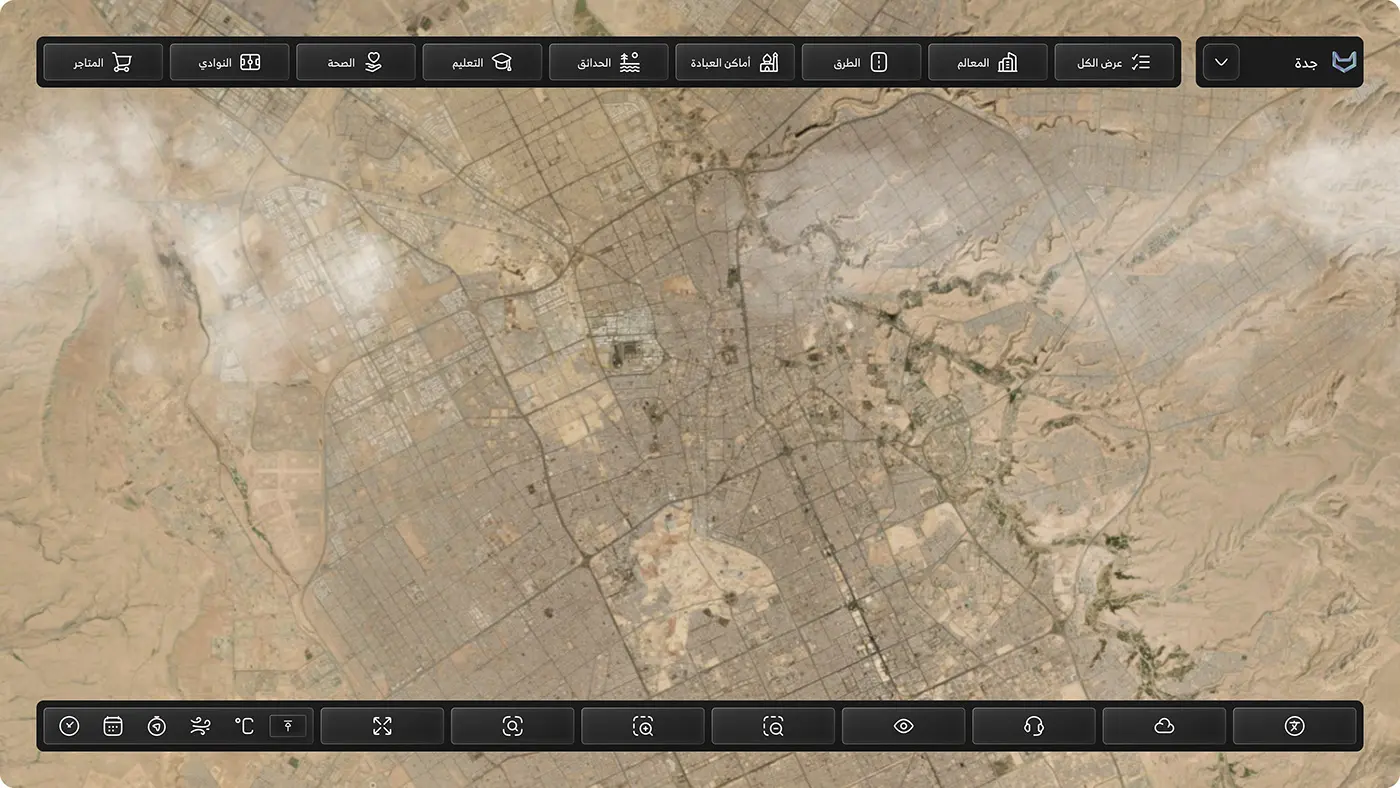The width and height of the screenshot is (1400, 788).
Task: Zoom out of the map
Action: click(773, 726)
